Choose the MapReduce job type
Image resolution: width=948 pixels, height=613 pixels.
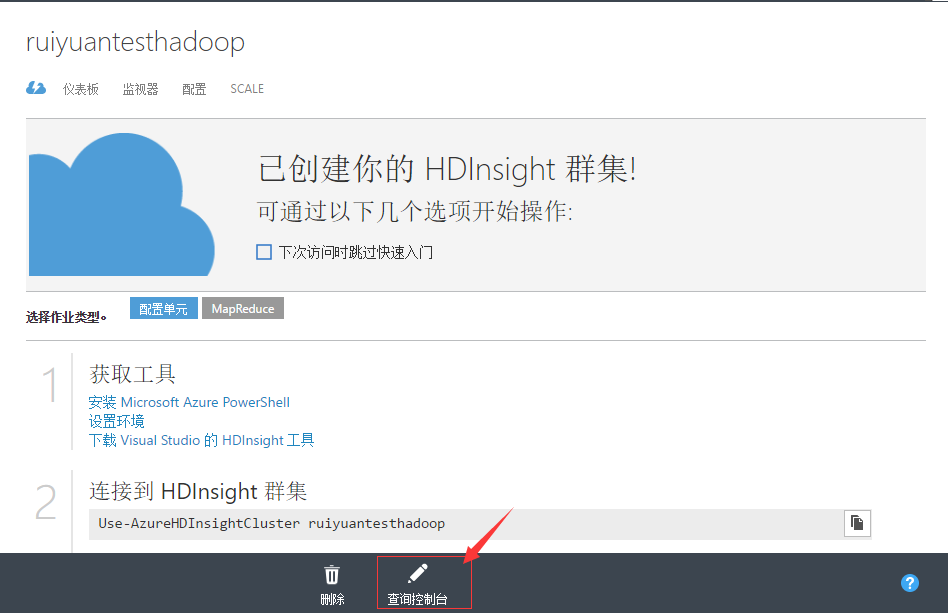243,309
